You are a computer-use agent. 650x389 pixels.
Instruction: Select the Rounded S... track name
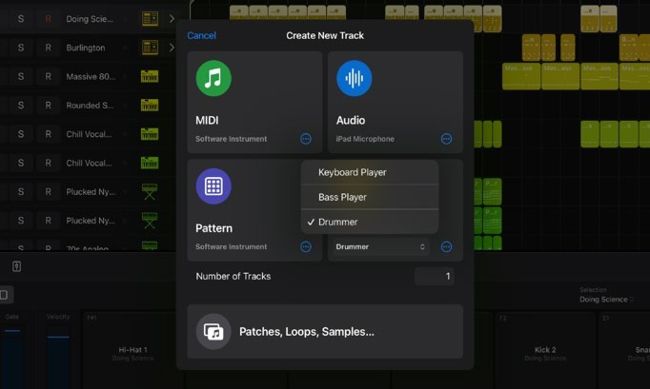(90, 105)
